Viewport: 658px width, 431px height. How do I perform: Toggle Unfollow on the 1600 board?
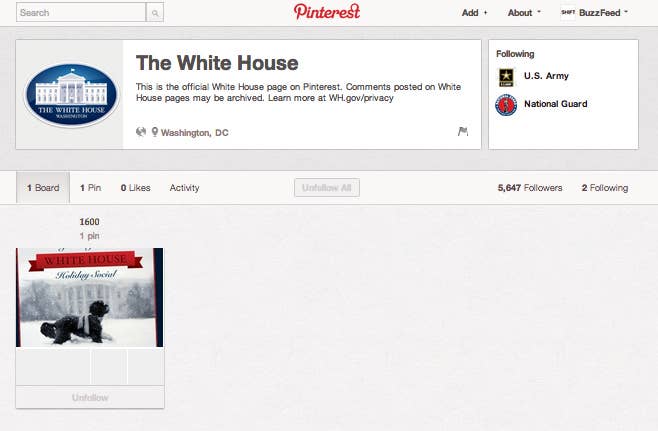click(90, 397)
